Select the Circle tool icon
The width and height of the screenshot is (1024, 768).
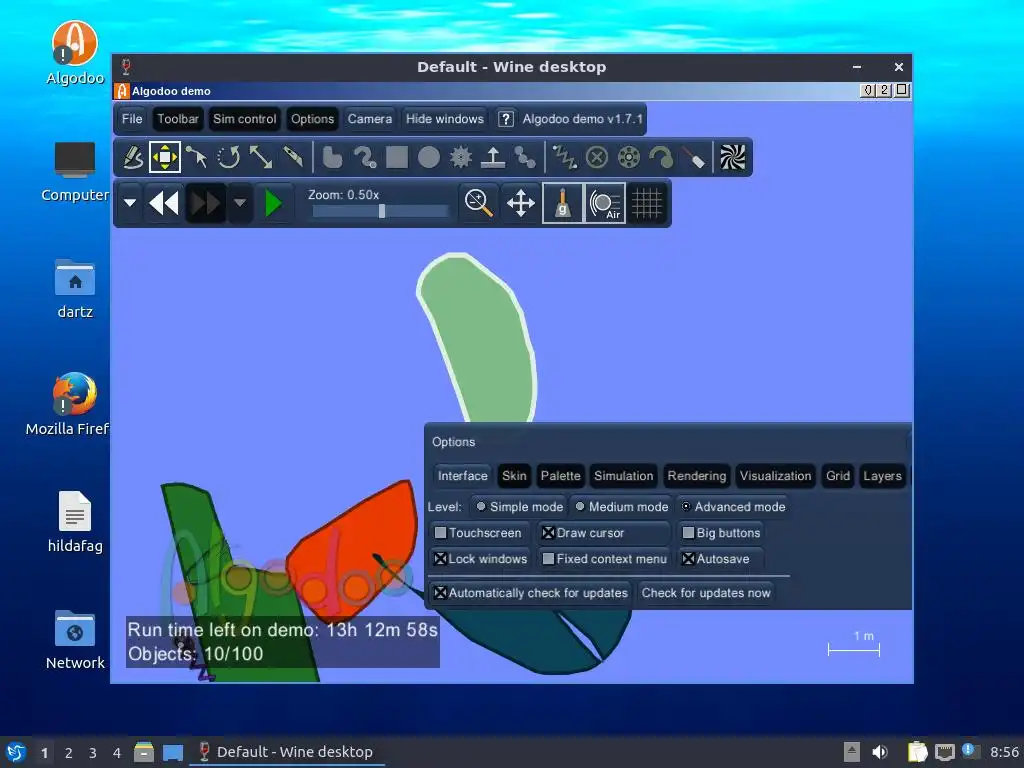click(428, 157)
